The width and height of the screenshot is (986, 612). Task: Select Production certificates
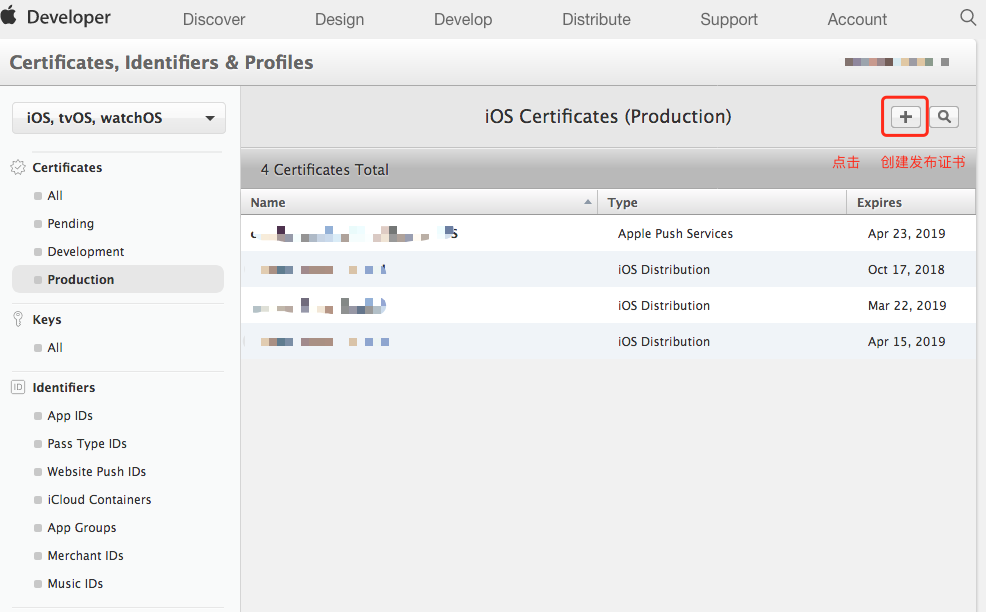(x=118, y=279)
